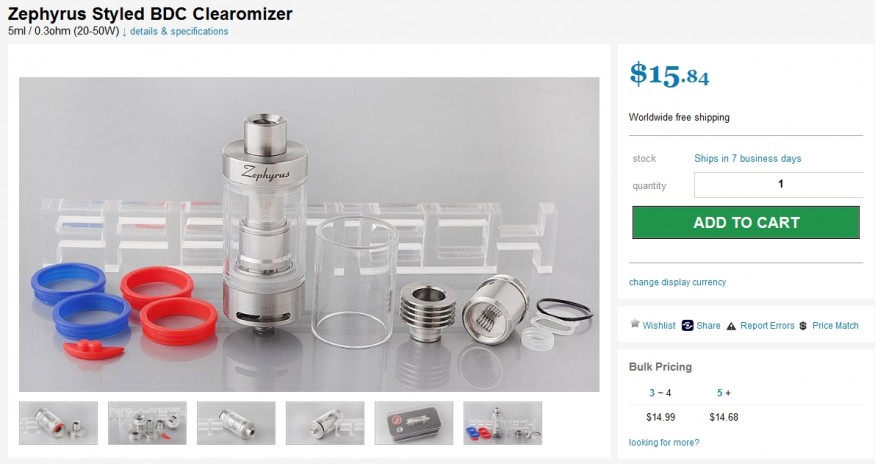Select the third product thumbnail
Screen dimensions: 875x464
[236, 423]
